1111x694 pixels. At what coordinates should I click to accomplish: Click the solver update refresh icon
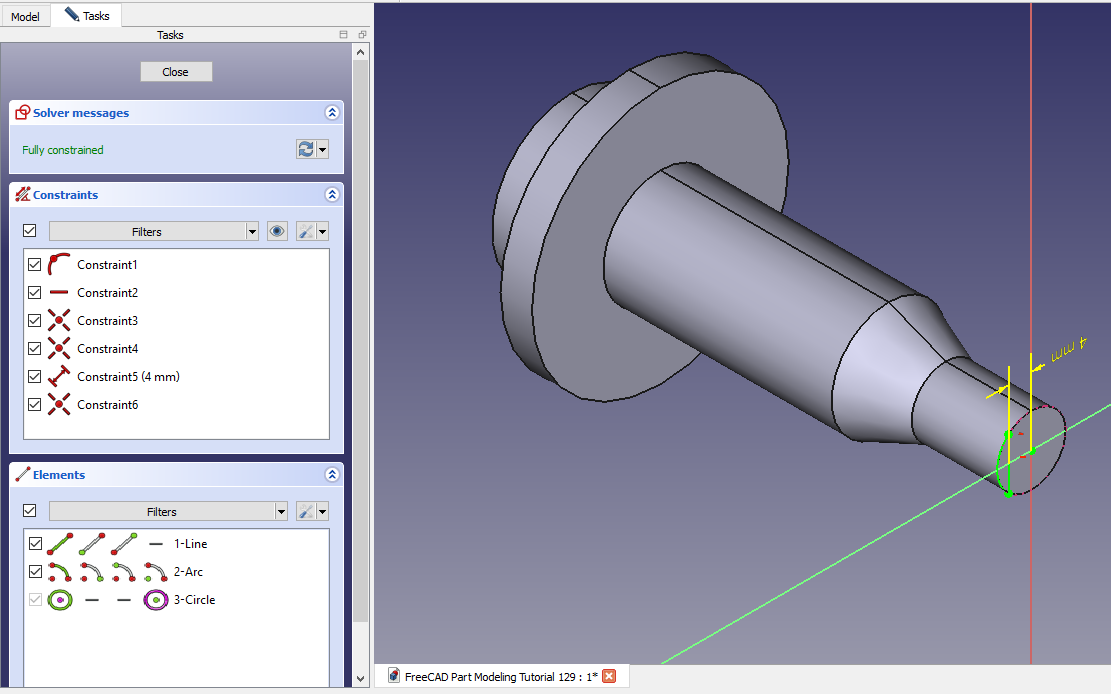tap(306, 149)
